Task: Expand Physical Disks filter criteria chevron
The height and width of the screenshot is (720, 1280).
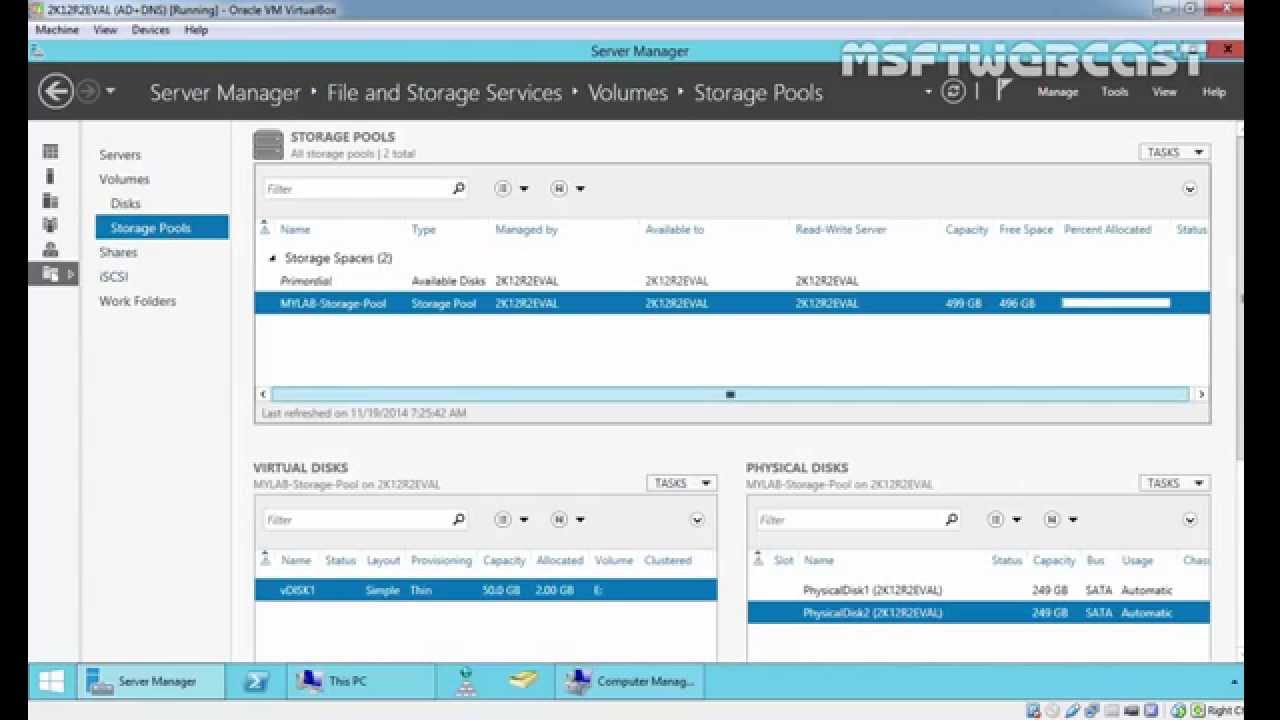Action: 1190,519
